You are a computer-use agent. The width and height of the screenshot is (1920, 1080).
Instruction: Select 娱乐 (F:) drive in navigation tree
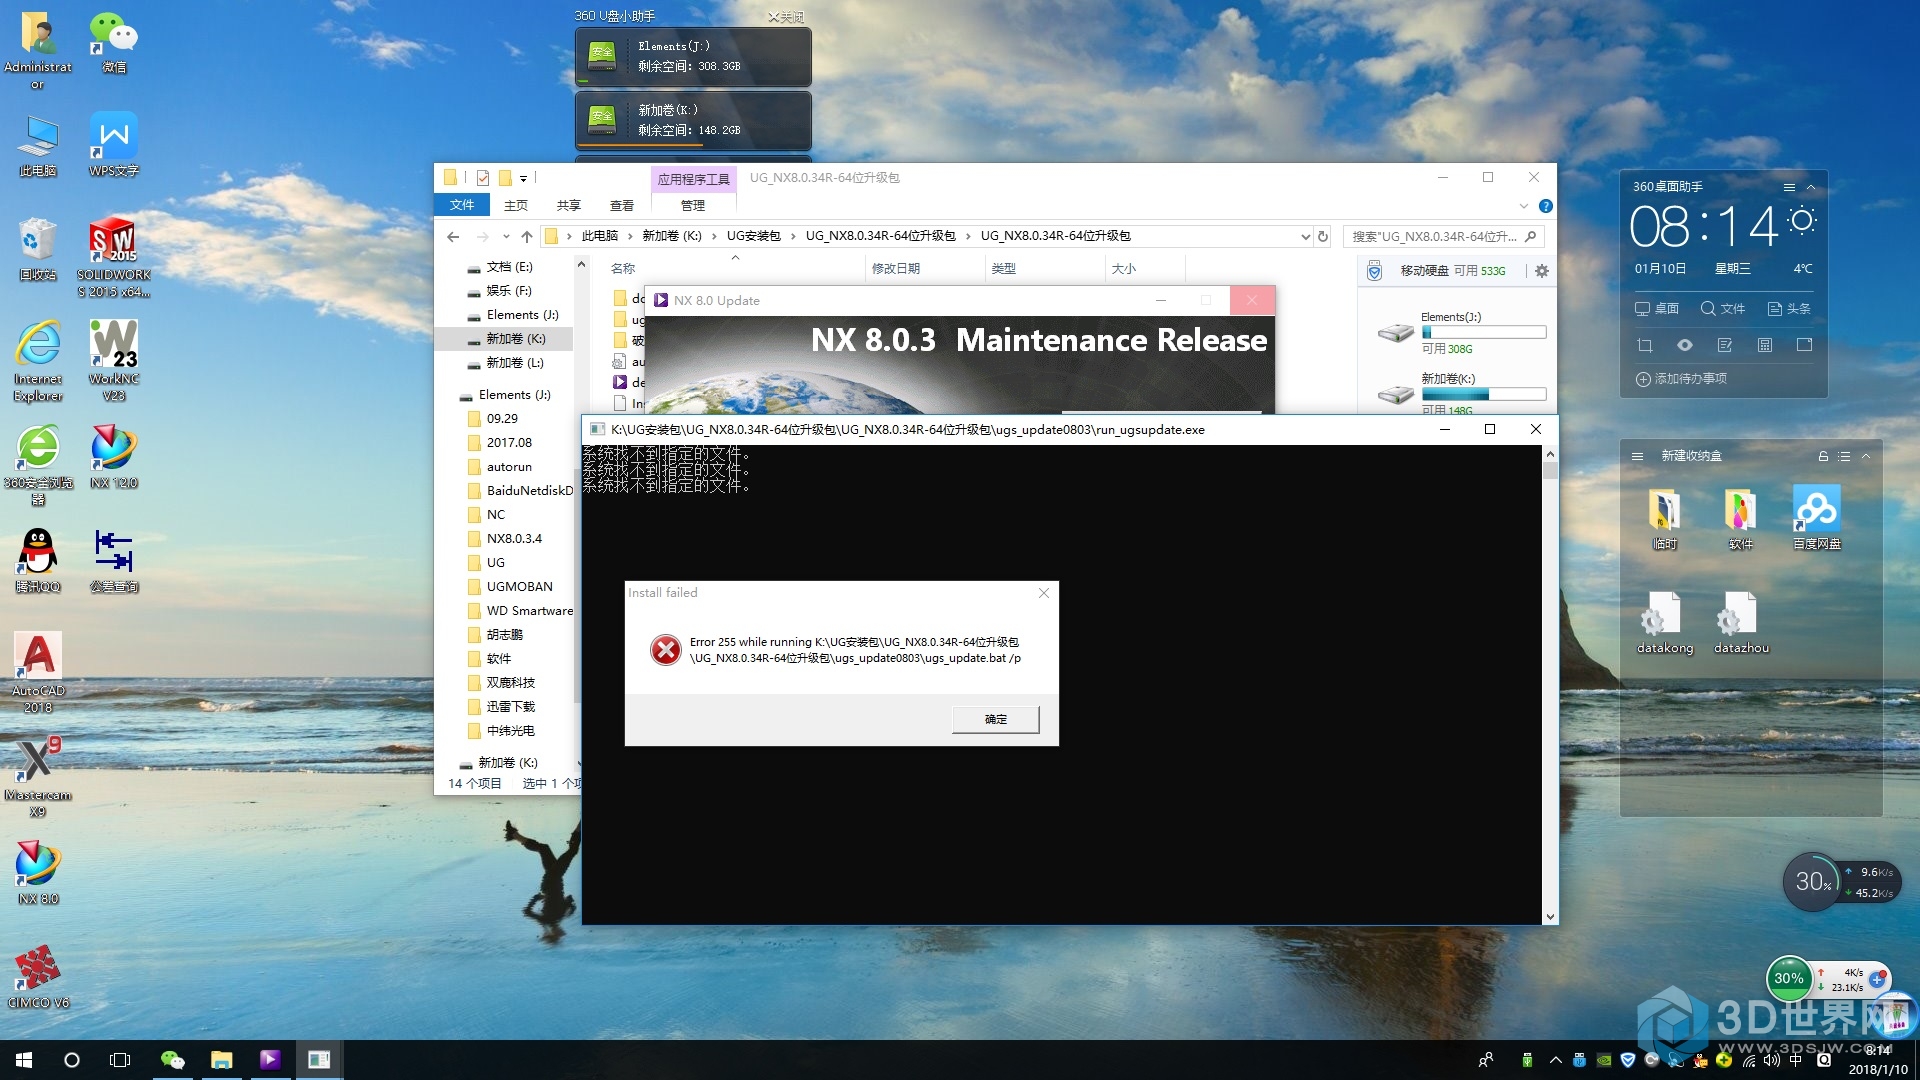[x=509, y=291]
